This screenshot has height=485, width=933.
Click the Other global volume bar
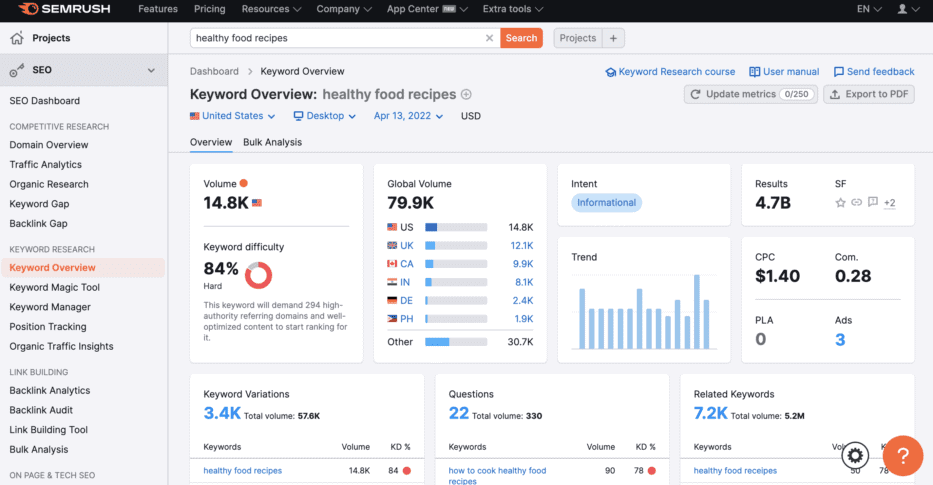[x=456, y=342]
